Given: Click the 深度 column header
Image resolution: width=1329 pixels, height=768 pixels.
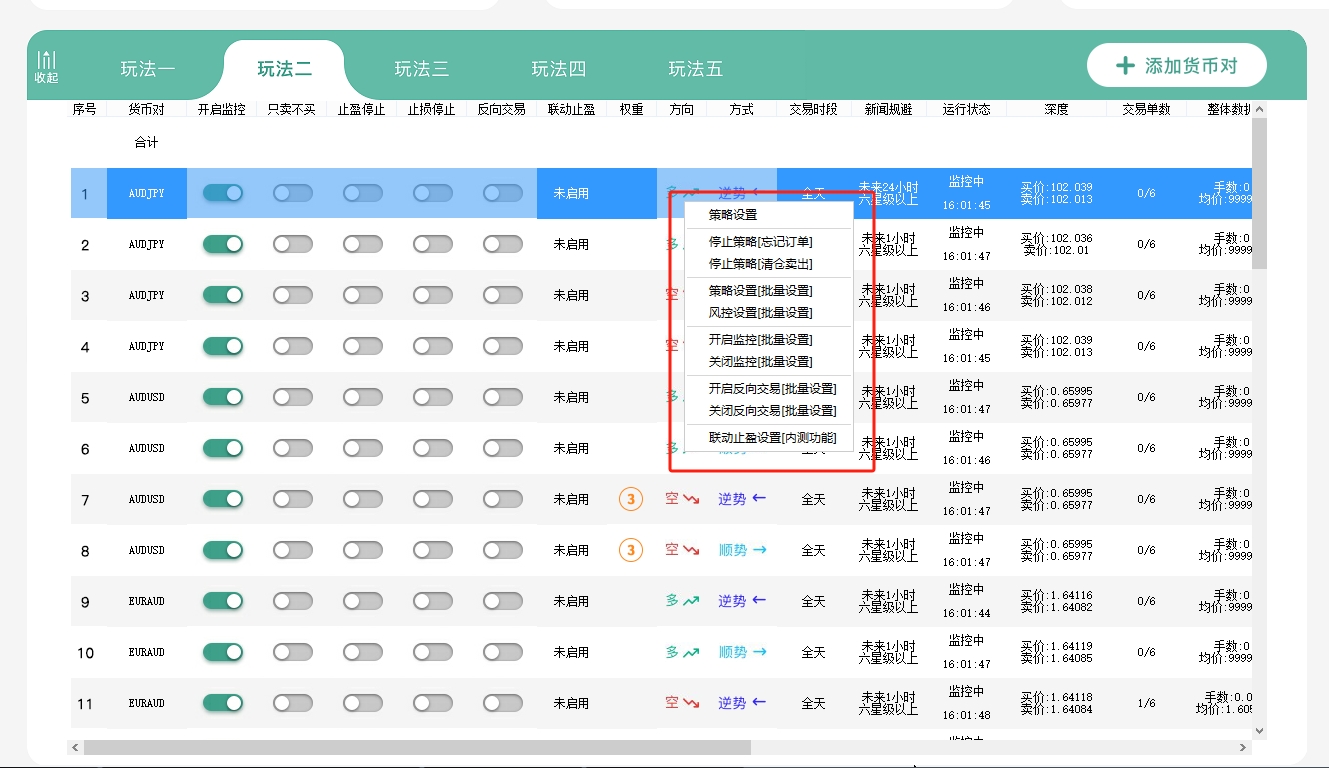Looking at the screenshot, I should 1056,109.
